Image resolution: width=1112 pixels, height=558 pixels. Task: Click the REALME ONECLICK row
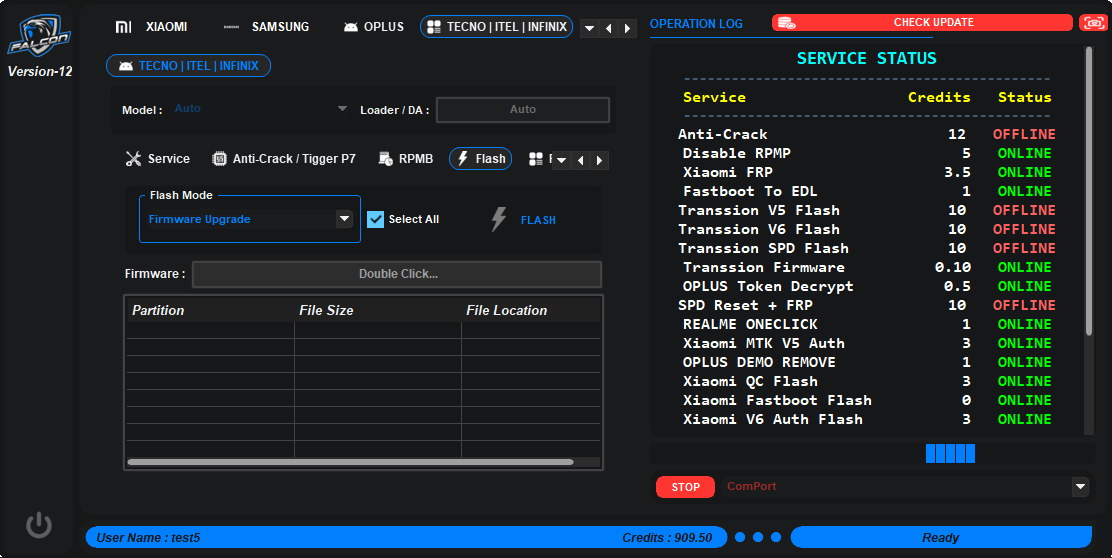867,324
